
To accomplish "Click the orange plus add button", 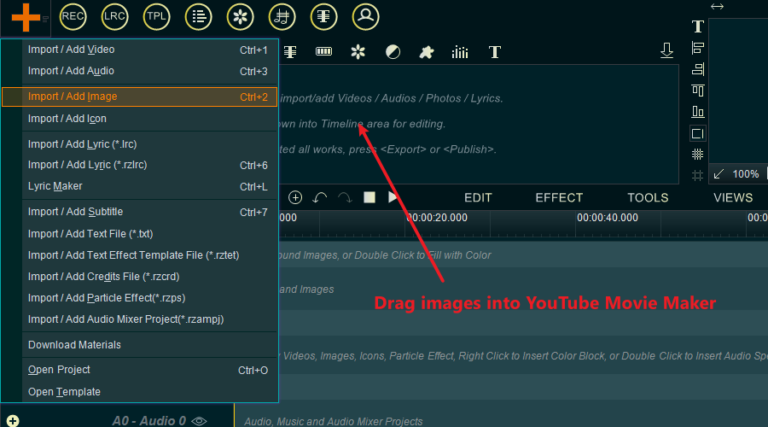I will pyautogui.click(x=25, y=18).
